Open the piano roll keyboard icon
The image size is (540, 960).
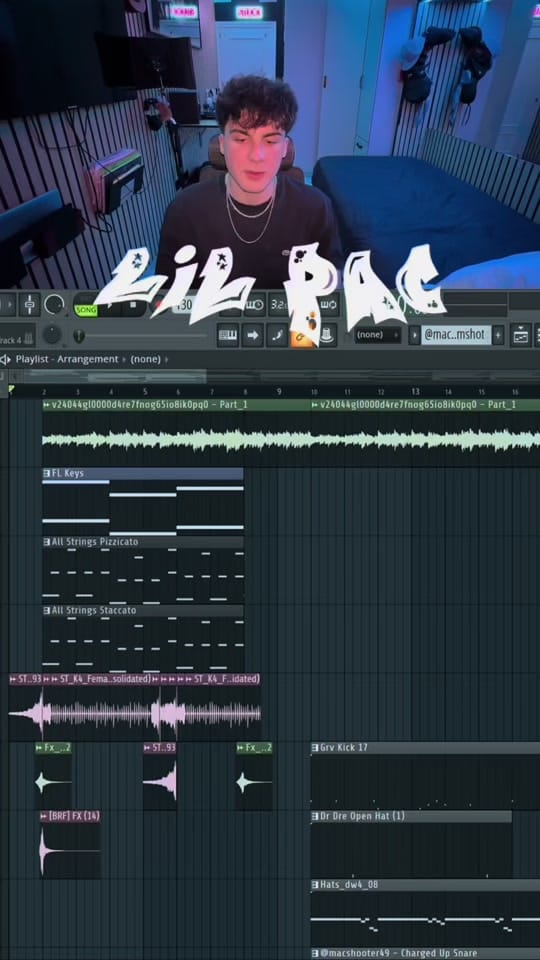[x=228, y=335]
